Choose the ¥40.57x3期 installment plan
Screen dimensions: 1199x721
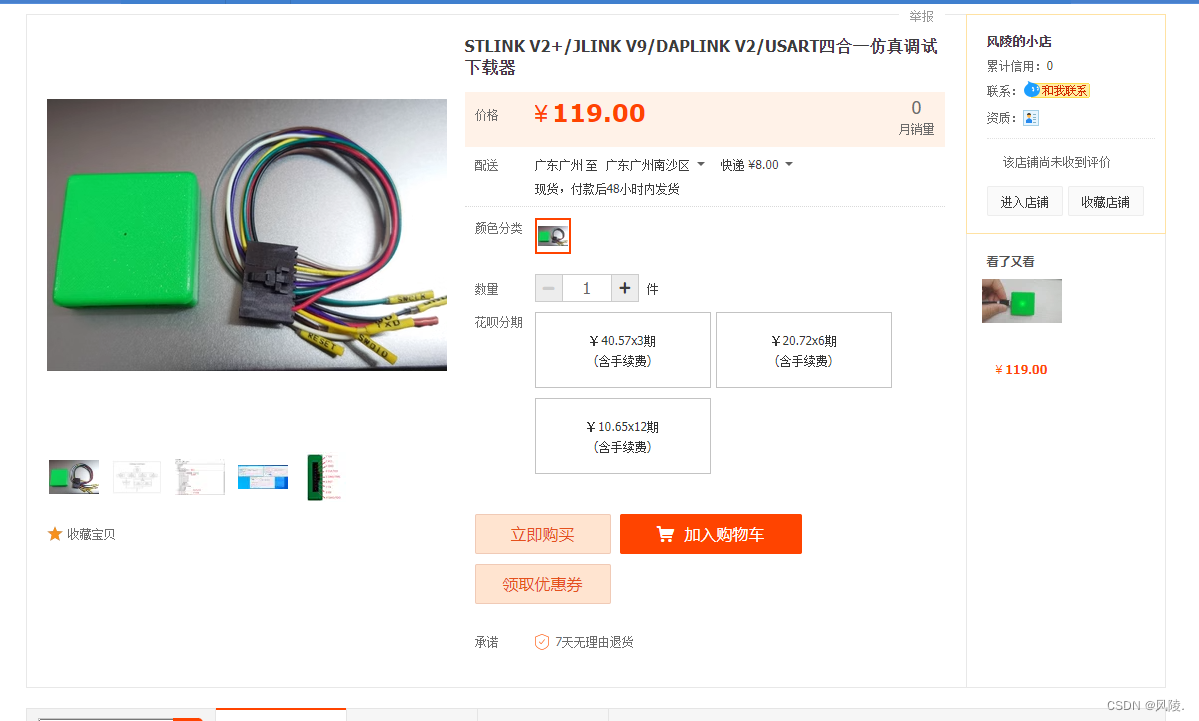click(622, 350)
